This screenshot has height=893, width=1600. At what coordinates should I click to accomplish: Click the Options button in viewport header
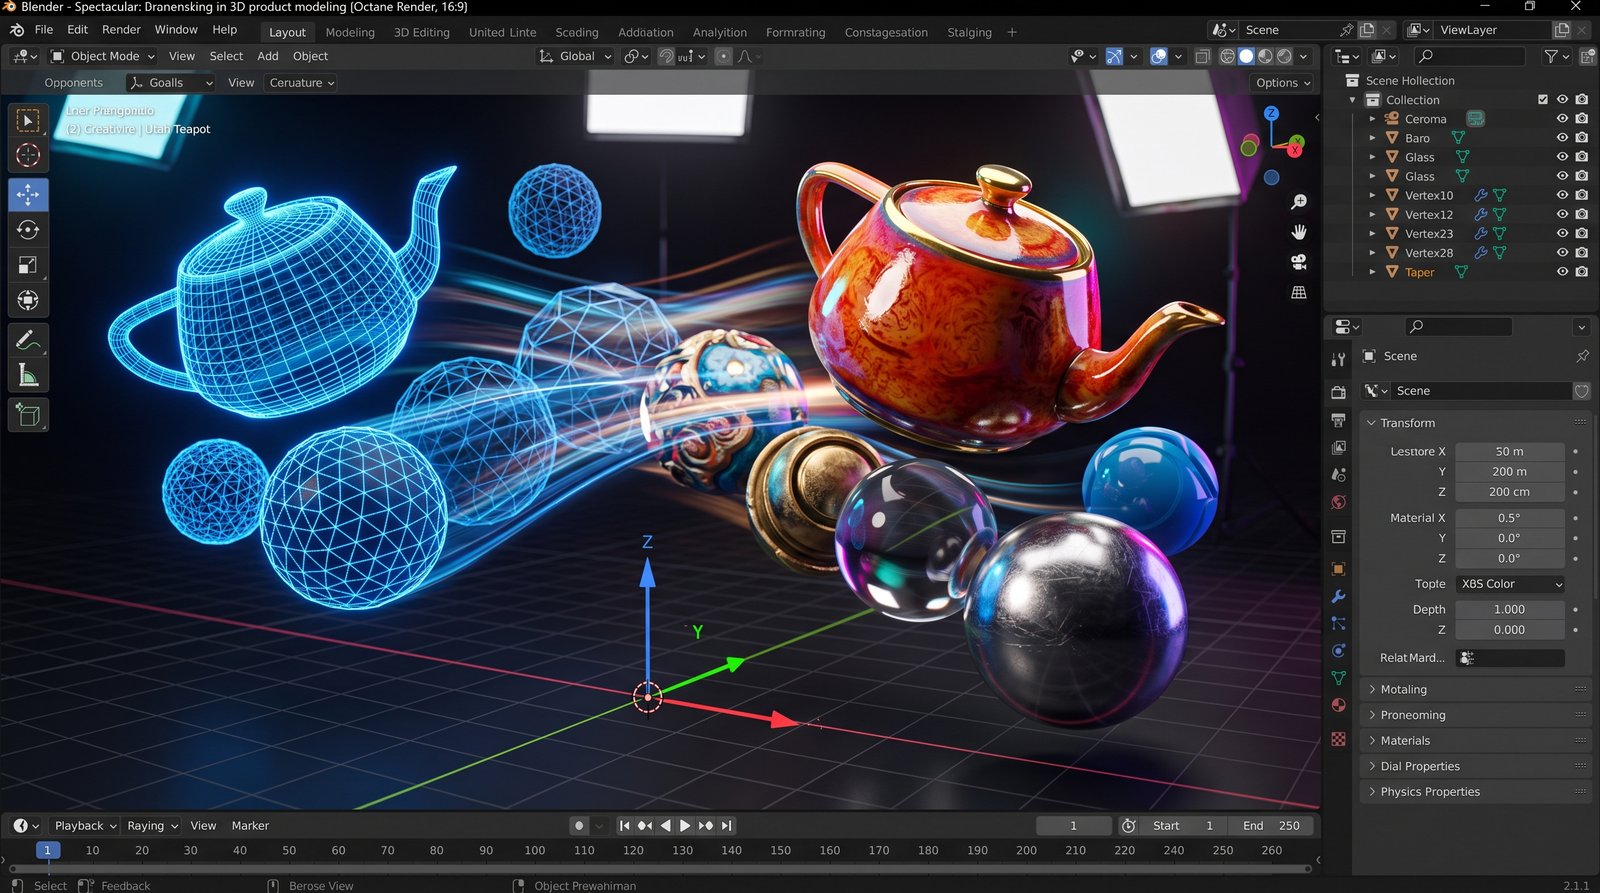tap(1283, 83)
